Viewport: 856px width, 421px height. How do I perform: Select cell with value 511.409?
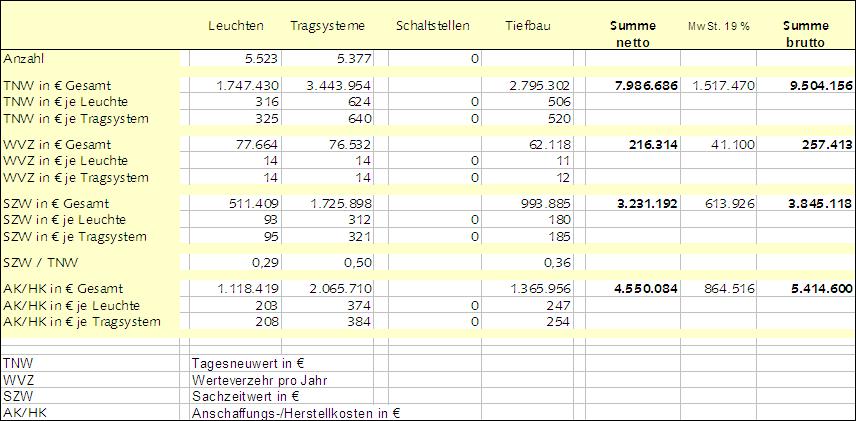pos(252,204)
